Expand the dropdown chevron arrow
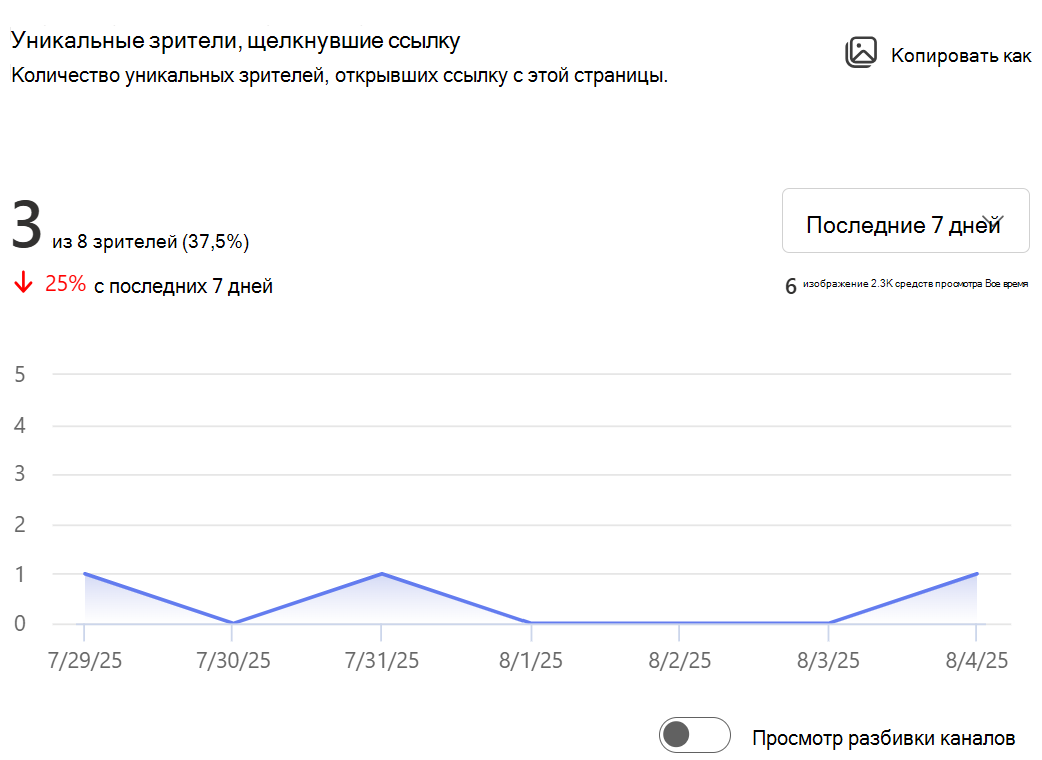This screenshot has width=1042, height=760. [x=993, y=221]
